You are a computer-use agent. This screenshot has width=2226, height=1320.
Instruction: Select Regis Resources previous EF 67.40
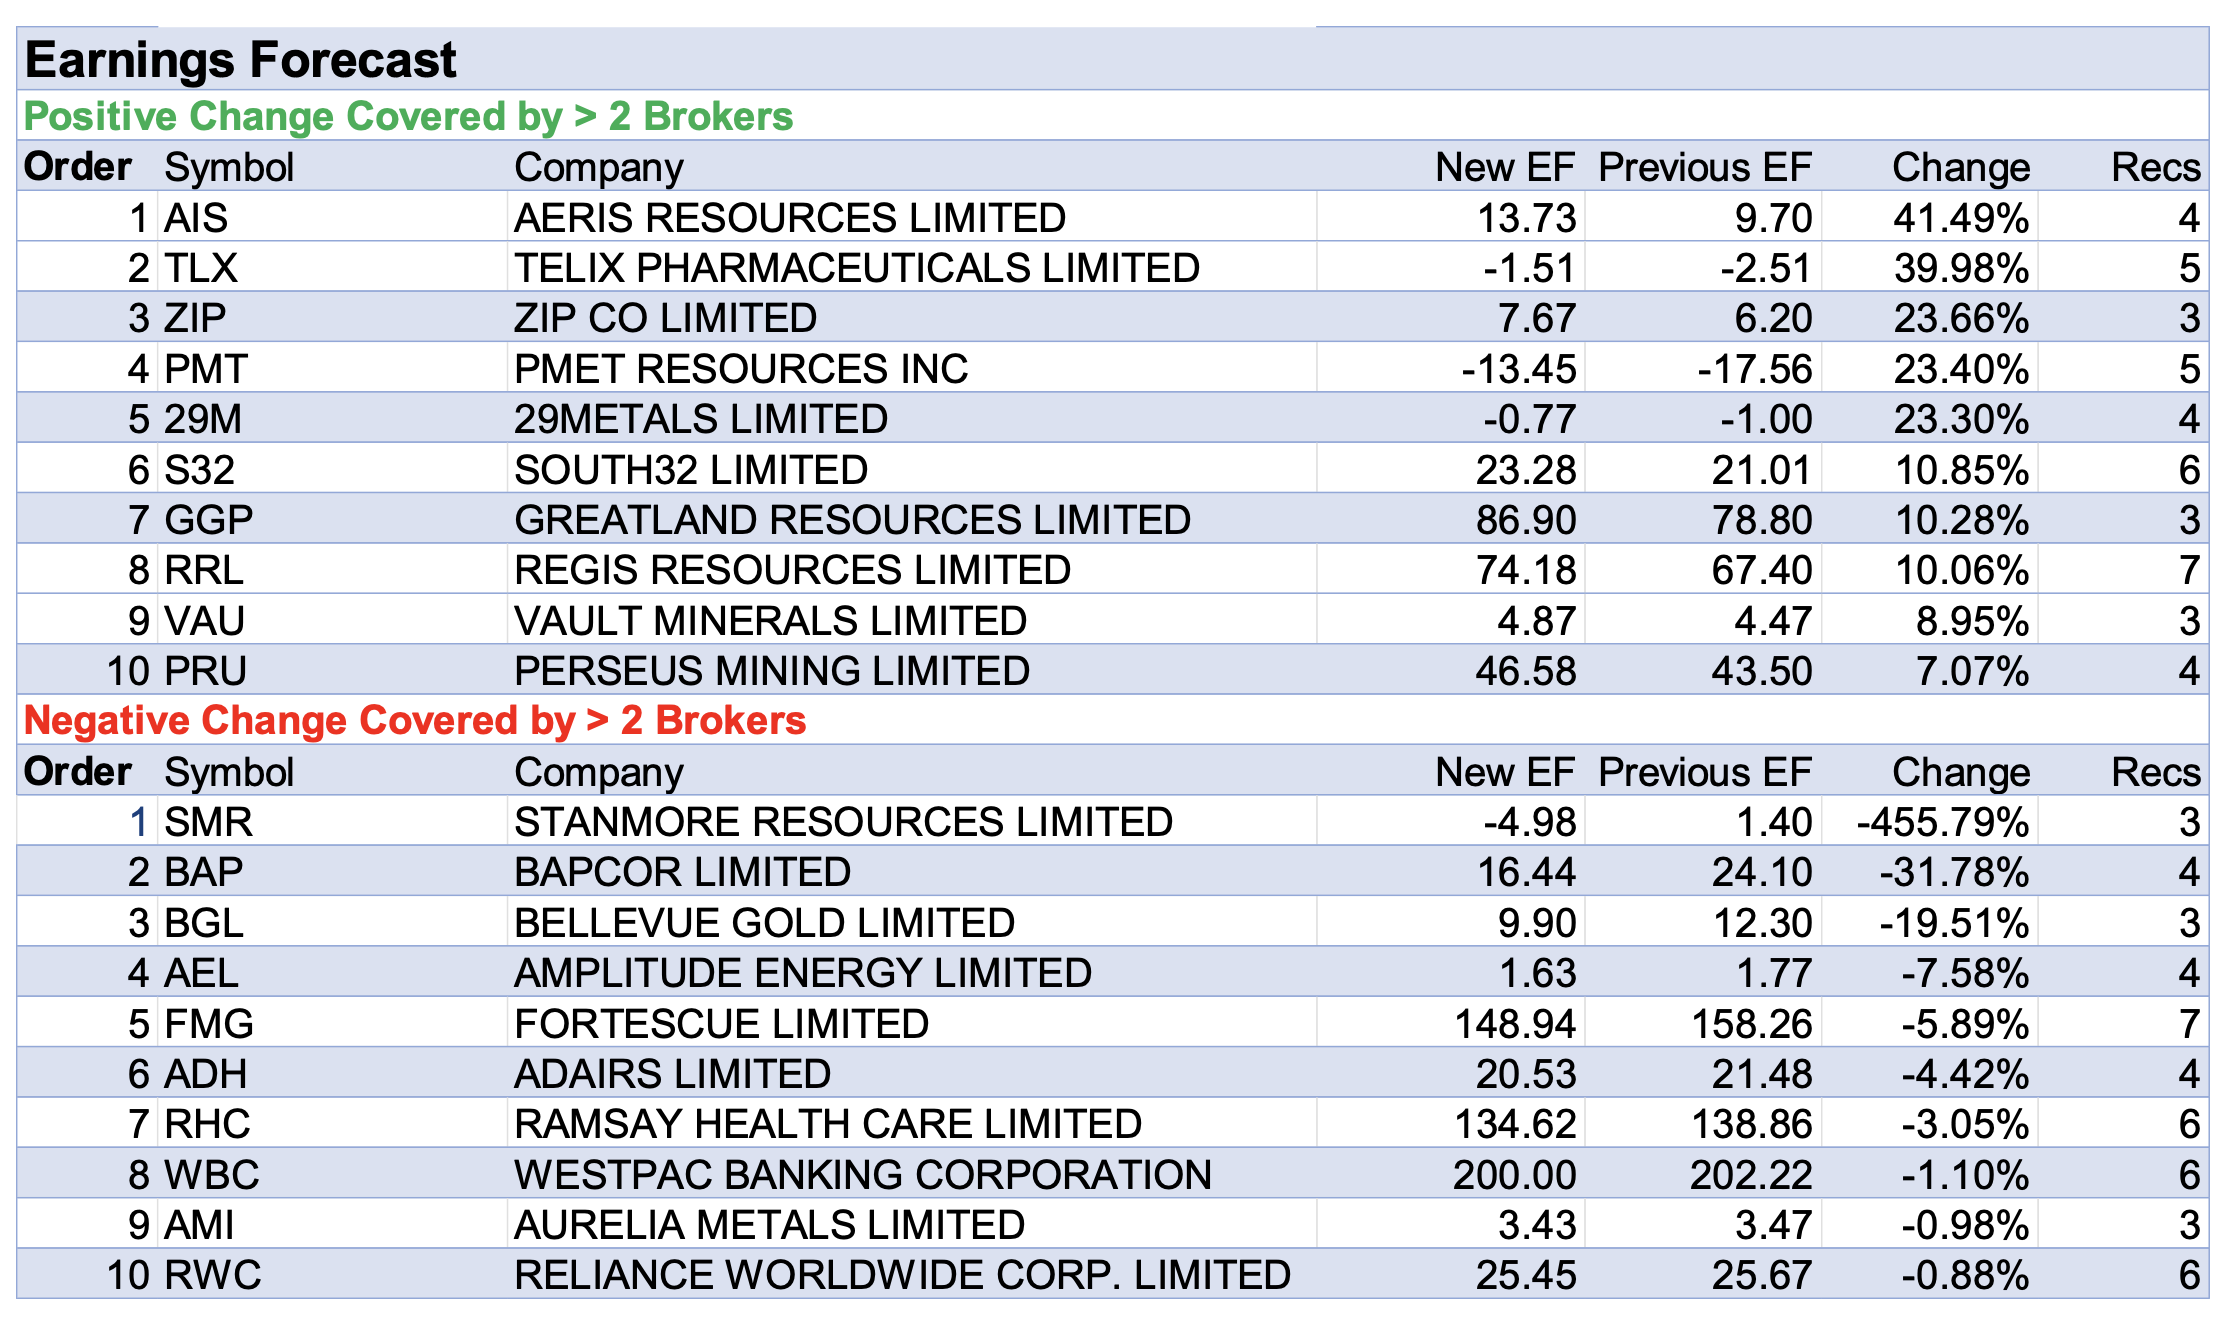pyautogui.click(x=1761, y=570)
